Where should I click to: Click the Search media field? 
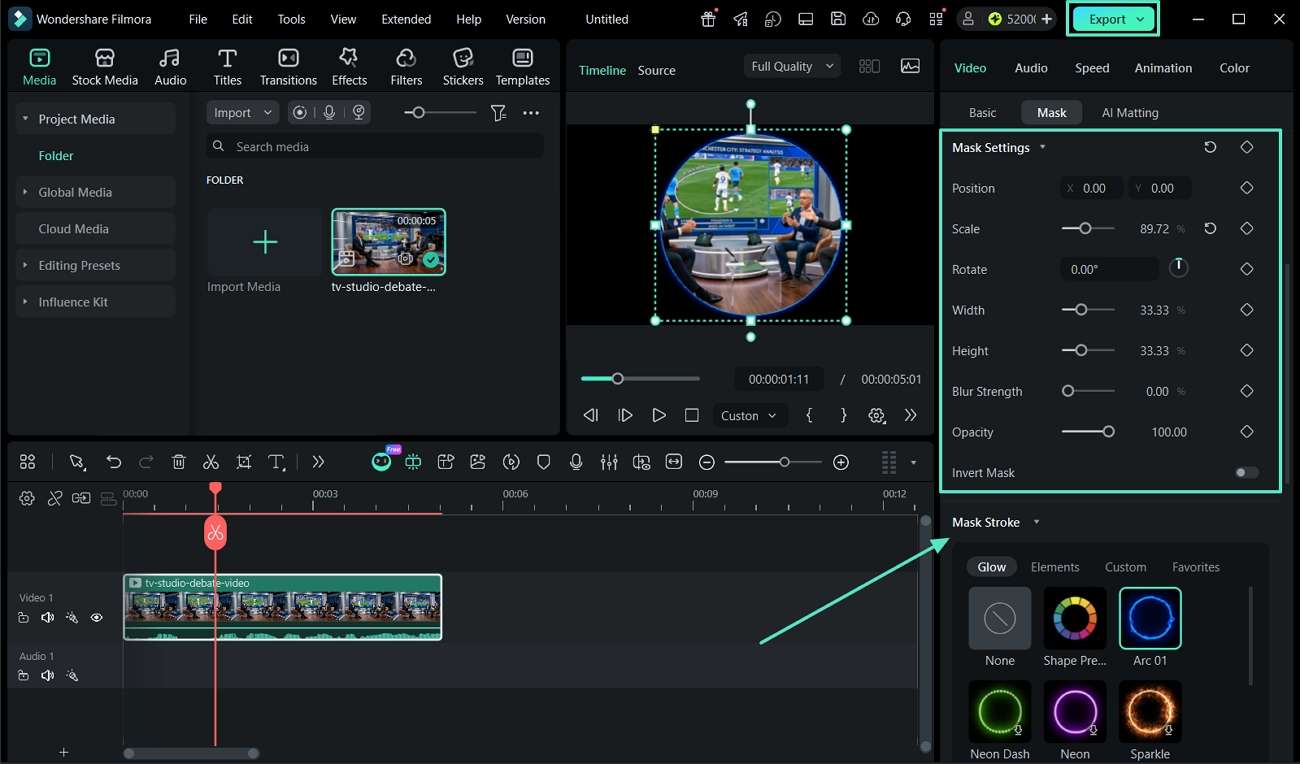click(x=375, y=146)
